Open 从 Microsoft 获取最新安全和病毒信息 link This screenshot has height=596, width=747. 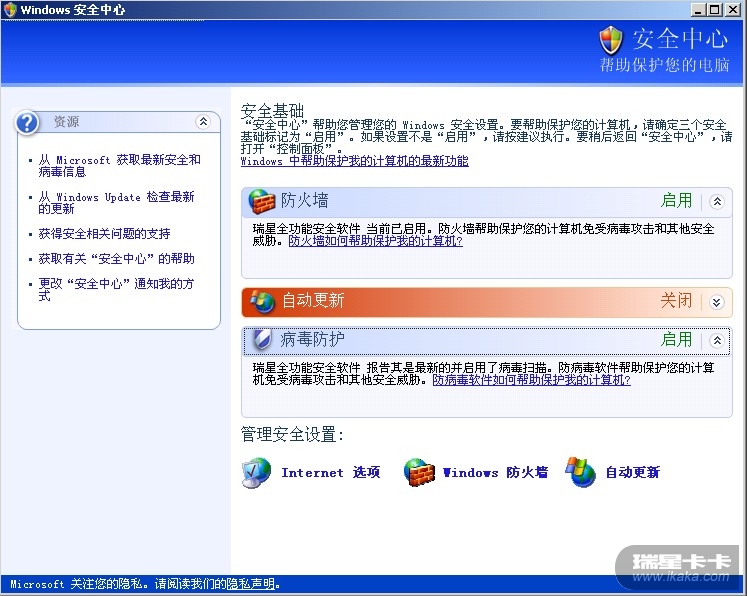120,166
